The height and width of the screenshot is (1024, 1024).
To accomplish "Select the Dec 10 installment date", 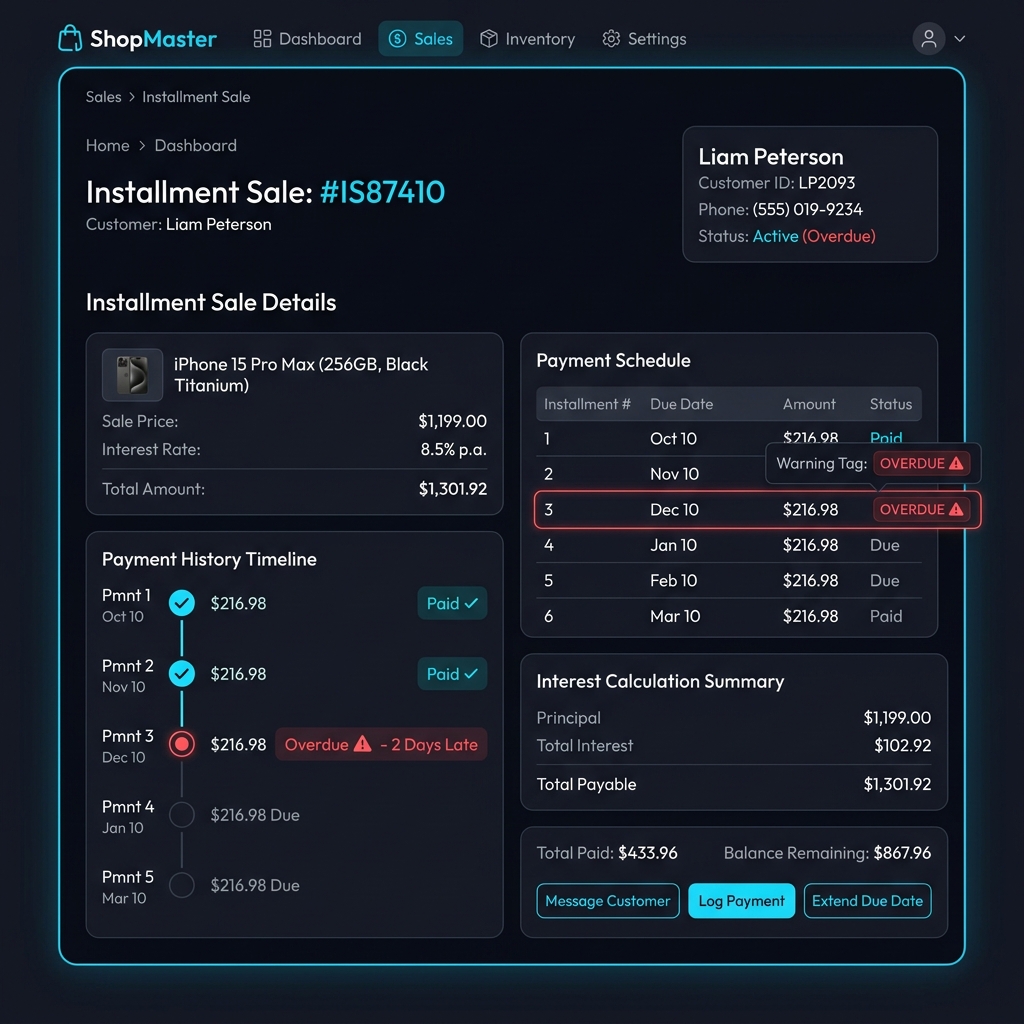I will (x=674, y=509).
